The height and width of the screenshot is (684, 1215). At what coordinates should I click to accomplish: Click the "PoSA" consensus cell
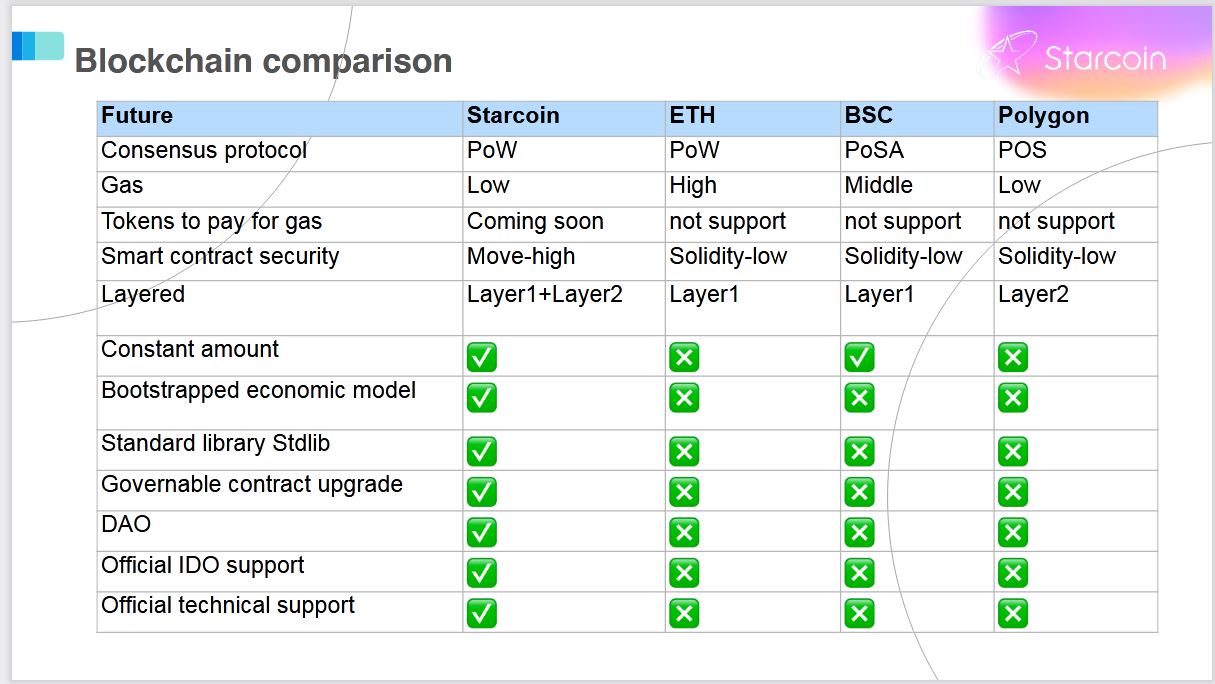pyautogui.click(x=873, y=151)
